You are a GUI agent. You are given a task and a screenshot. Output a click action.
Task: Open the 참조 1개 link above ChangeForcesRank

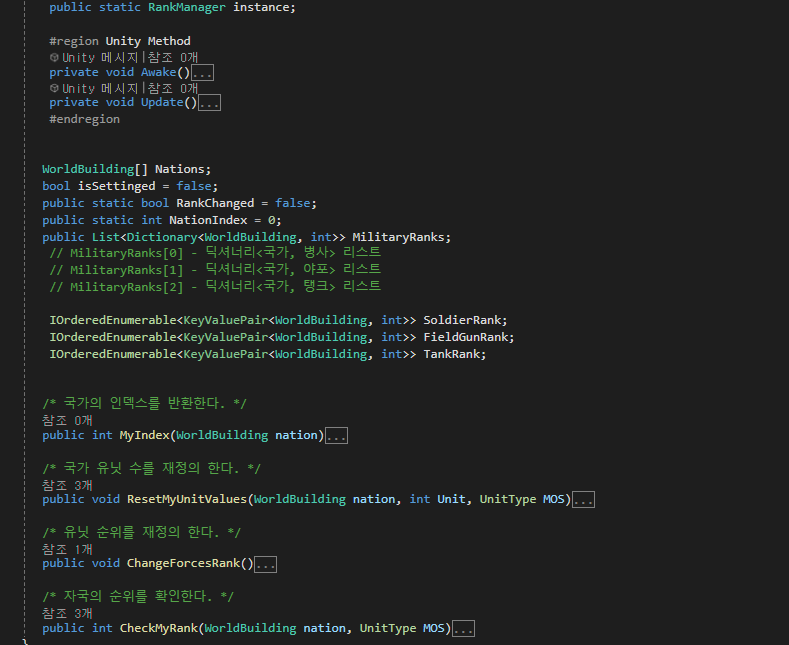tap(67, 549)
